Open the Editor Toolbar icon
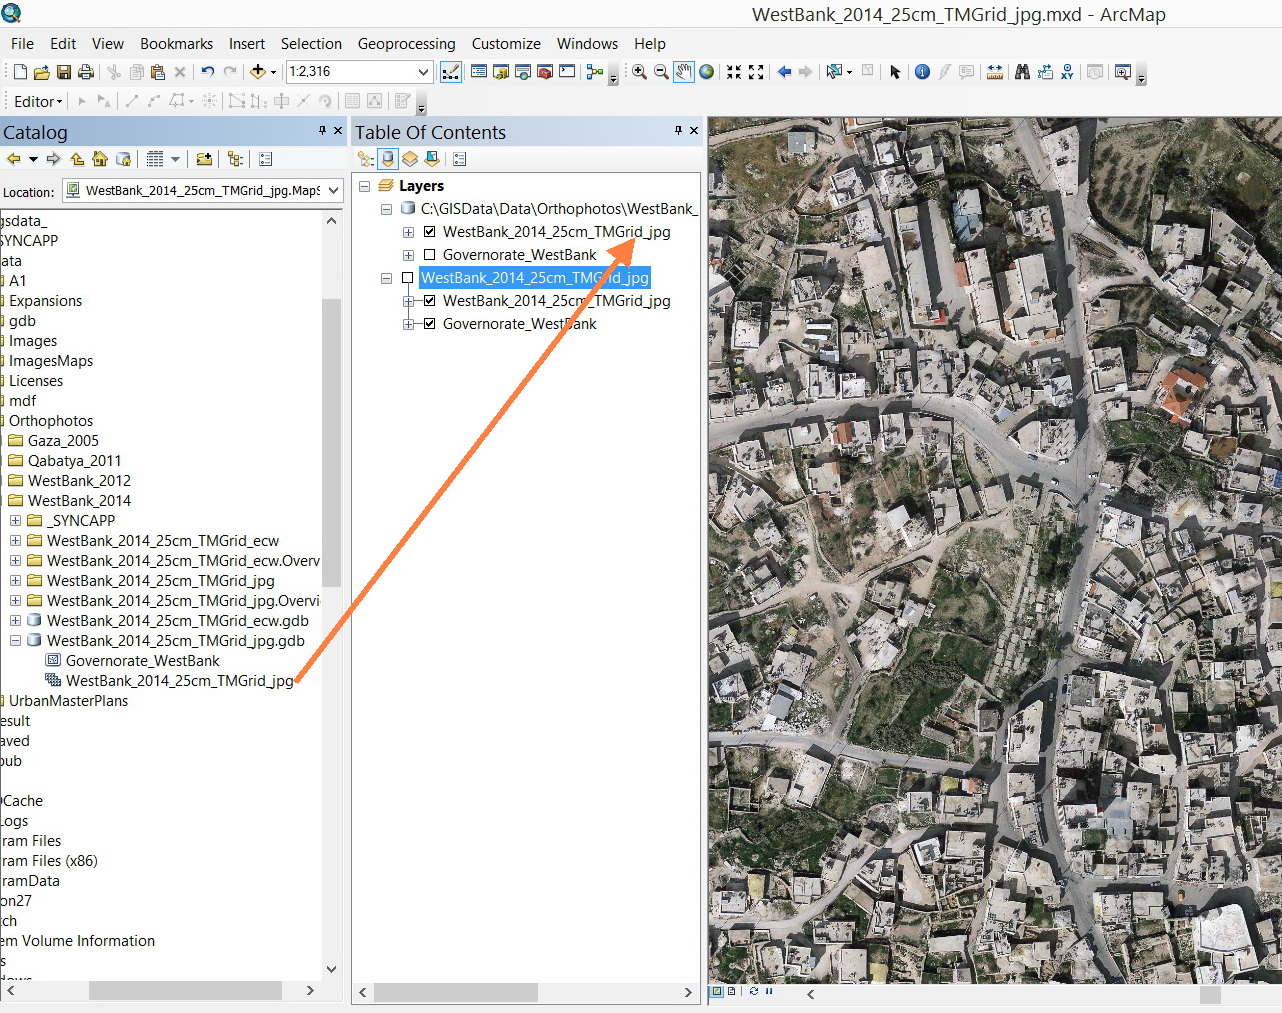Screen dimensions: 1282x1013 (451, 72)
